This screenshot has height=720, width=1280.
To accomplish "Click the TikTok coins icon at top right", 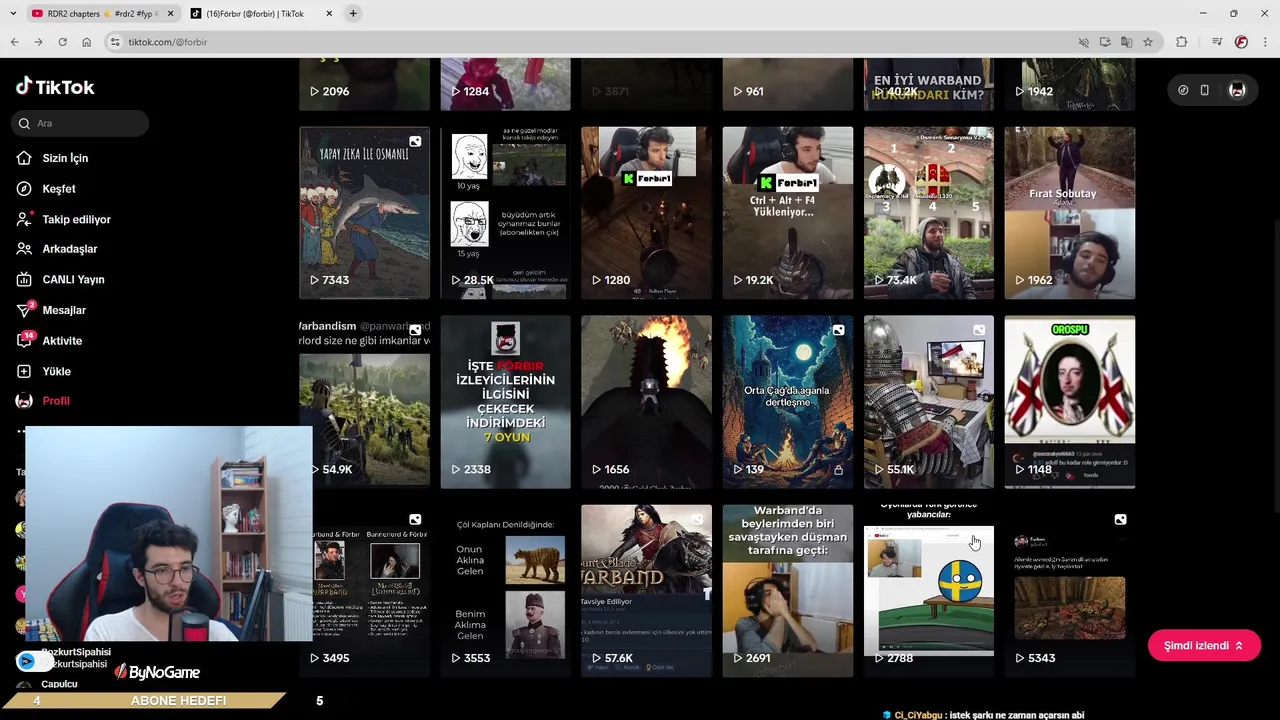I will click(x=1183, y=90).
